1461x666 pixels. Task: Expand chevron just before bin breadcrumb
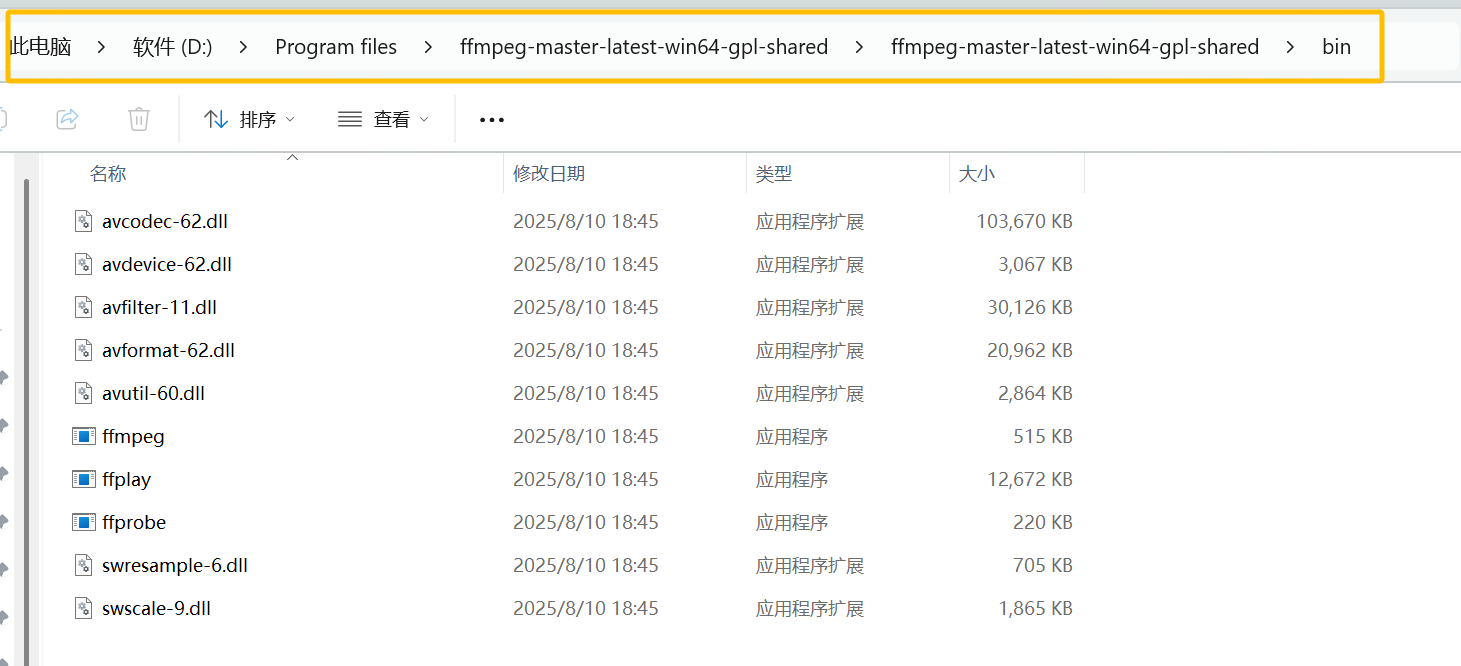tap(1291, 47)
